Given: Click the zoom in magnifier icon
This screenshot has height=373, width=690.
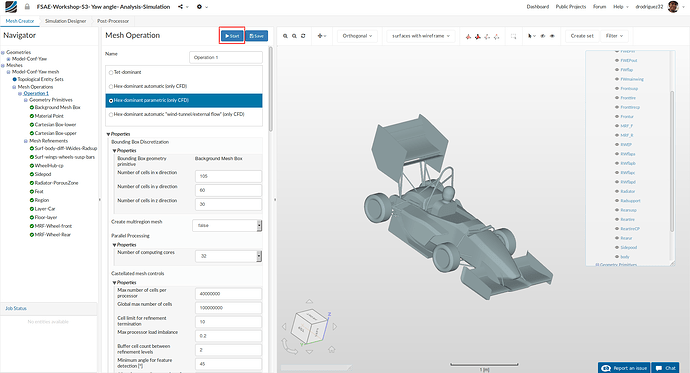Looking at the screenshot, I should [x=285, y=36].
